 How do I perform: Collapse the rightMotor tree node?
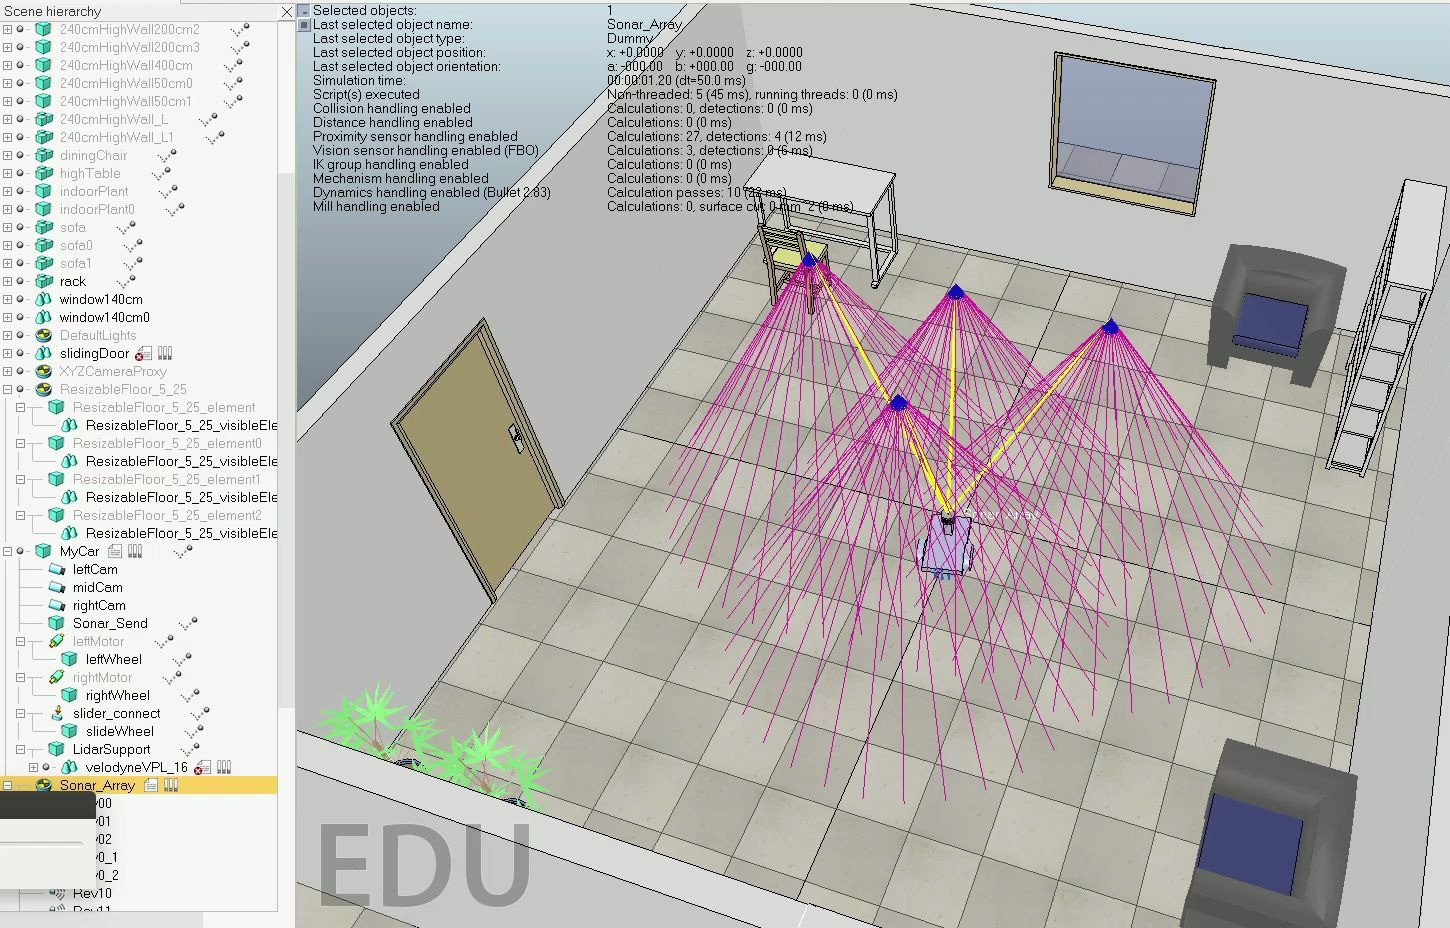tap(21, 678)
